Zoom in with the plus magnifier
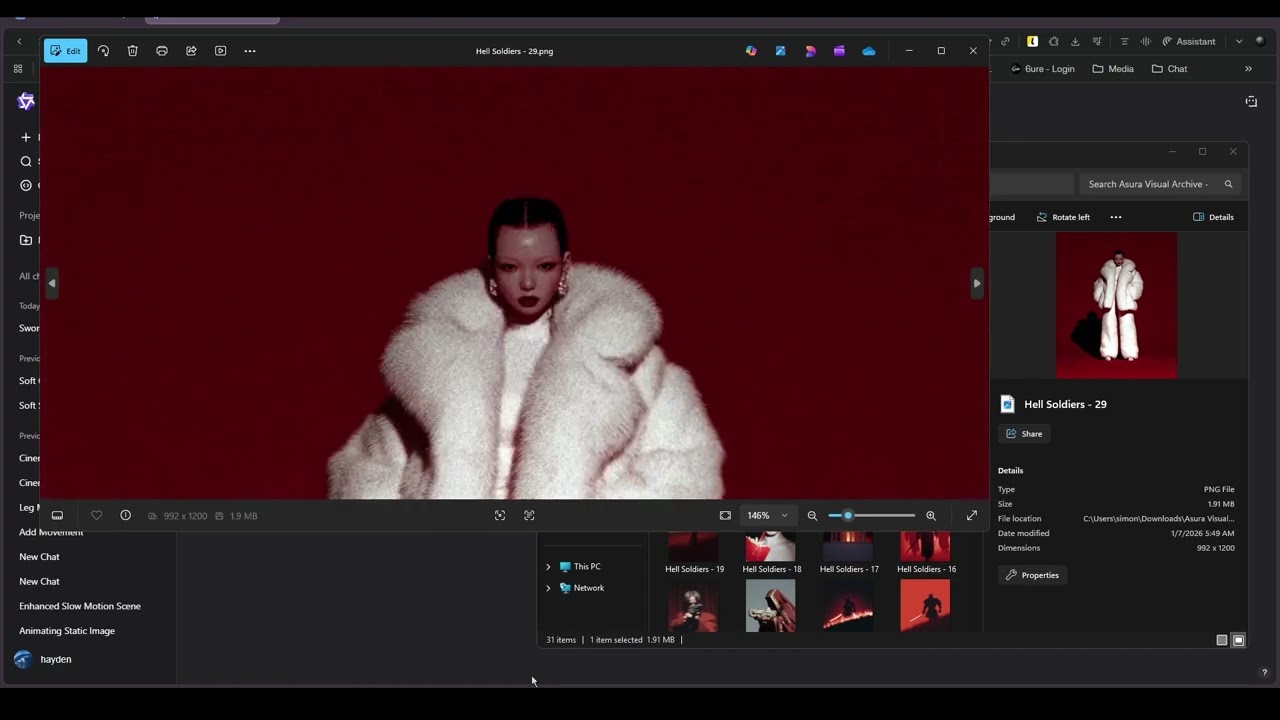The image size is (1280, 720). (x=931, y=516)
